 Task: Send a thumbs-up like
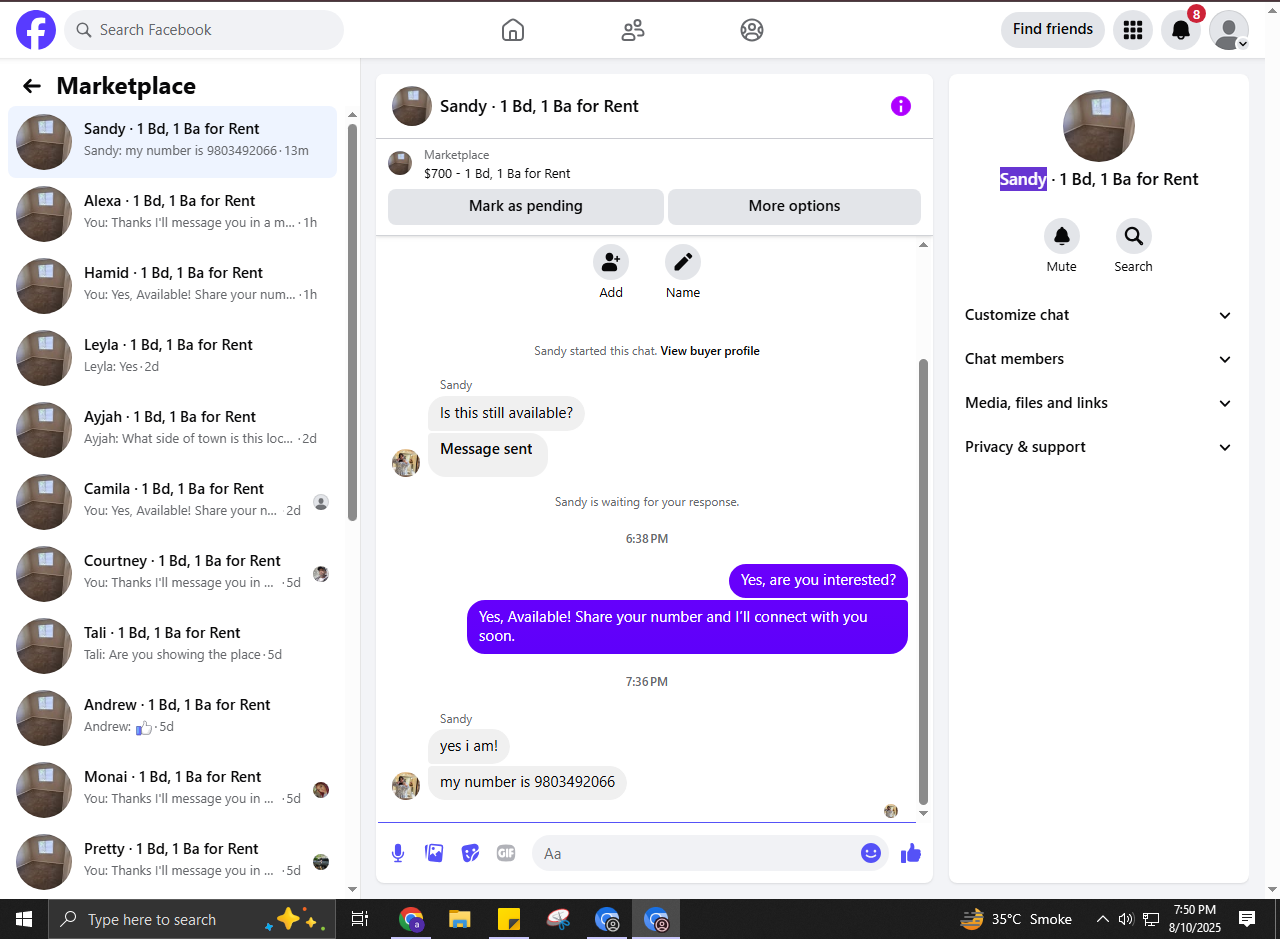click(x=911, y=853)
